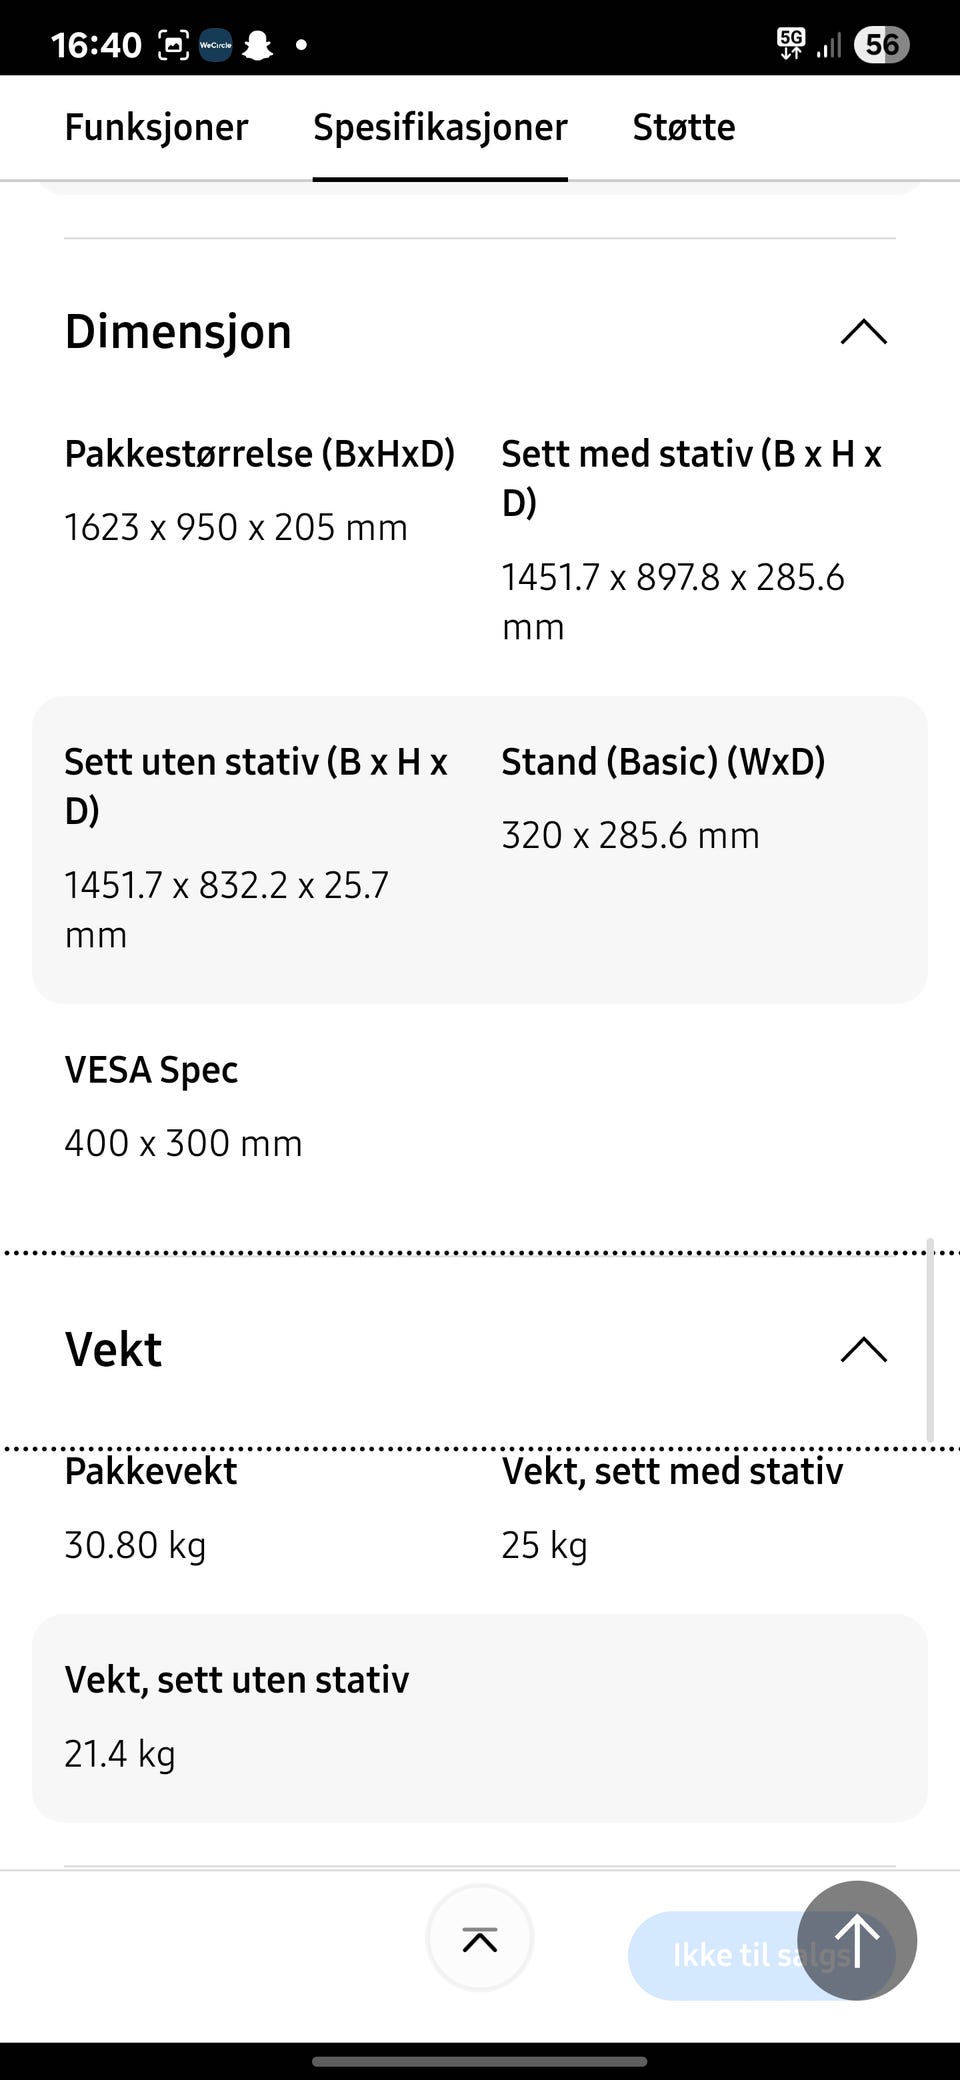
Task: Tap the Vekt section heading
Action: [x=113, y=1350]
